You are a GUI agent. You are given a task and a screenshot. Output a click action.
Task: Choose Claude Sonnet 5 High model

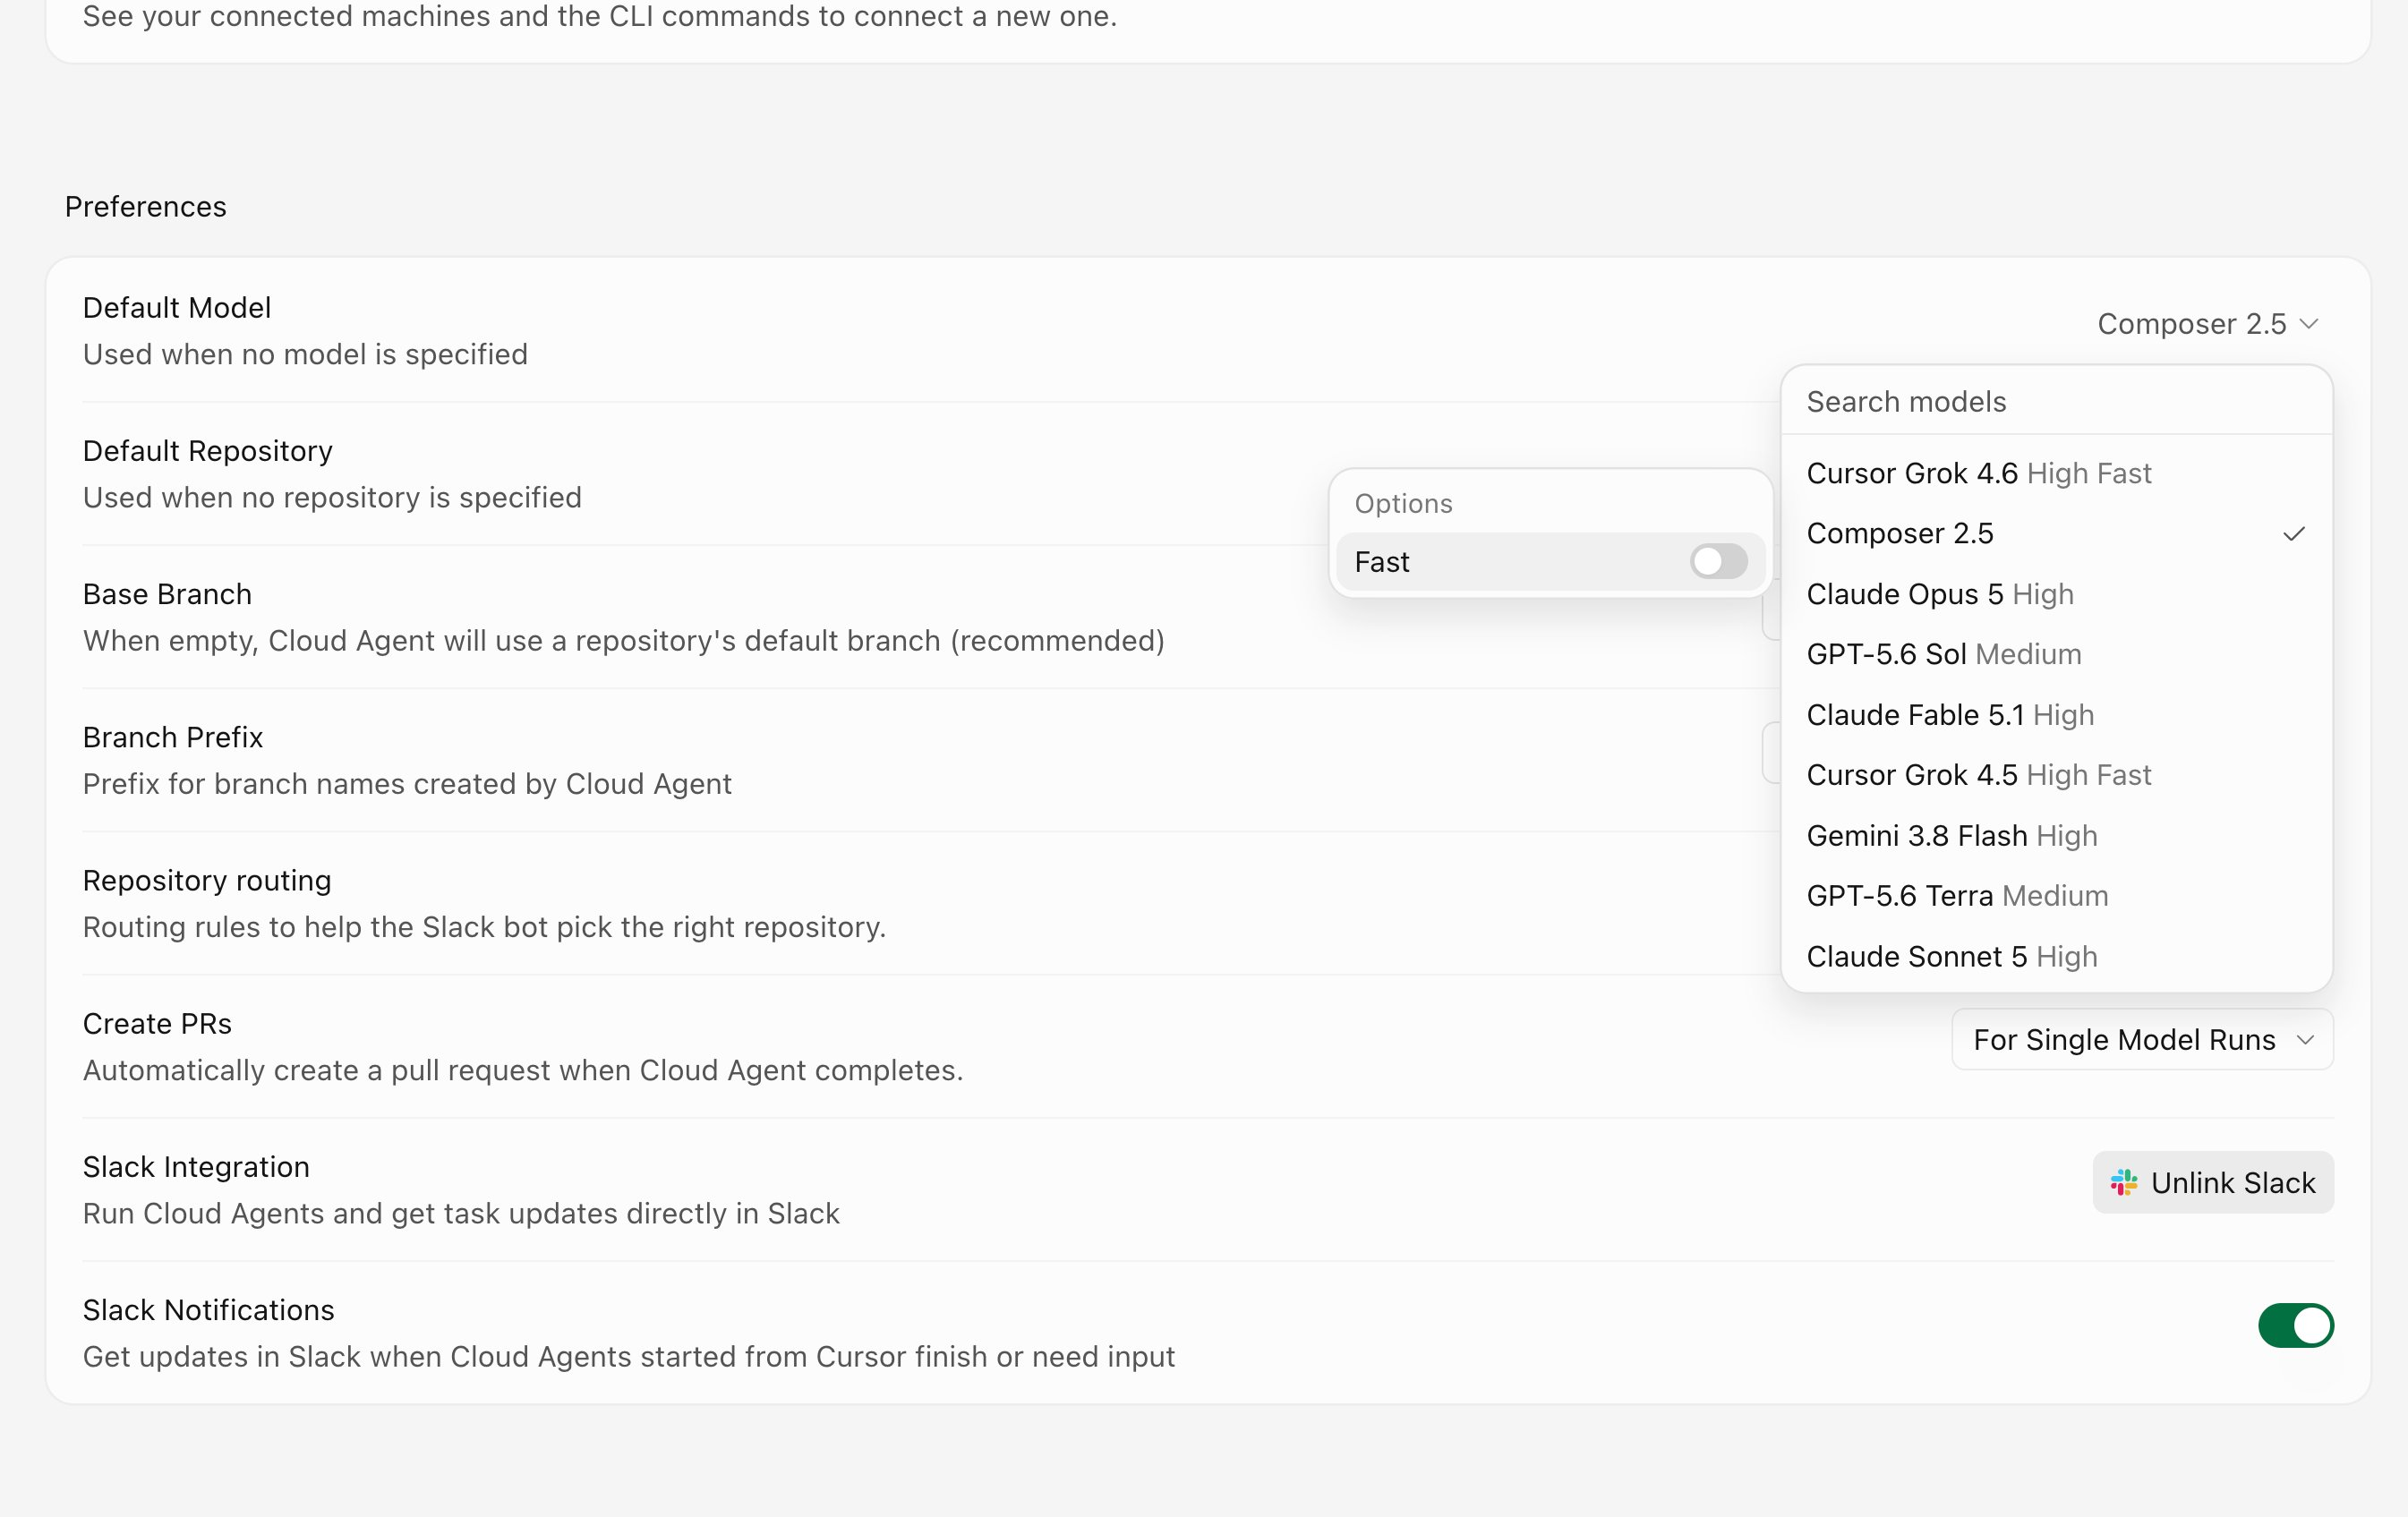[x=2056, y=956]
